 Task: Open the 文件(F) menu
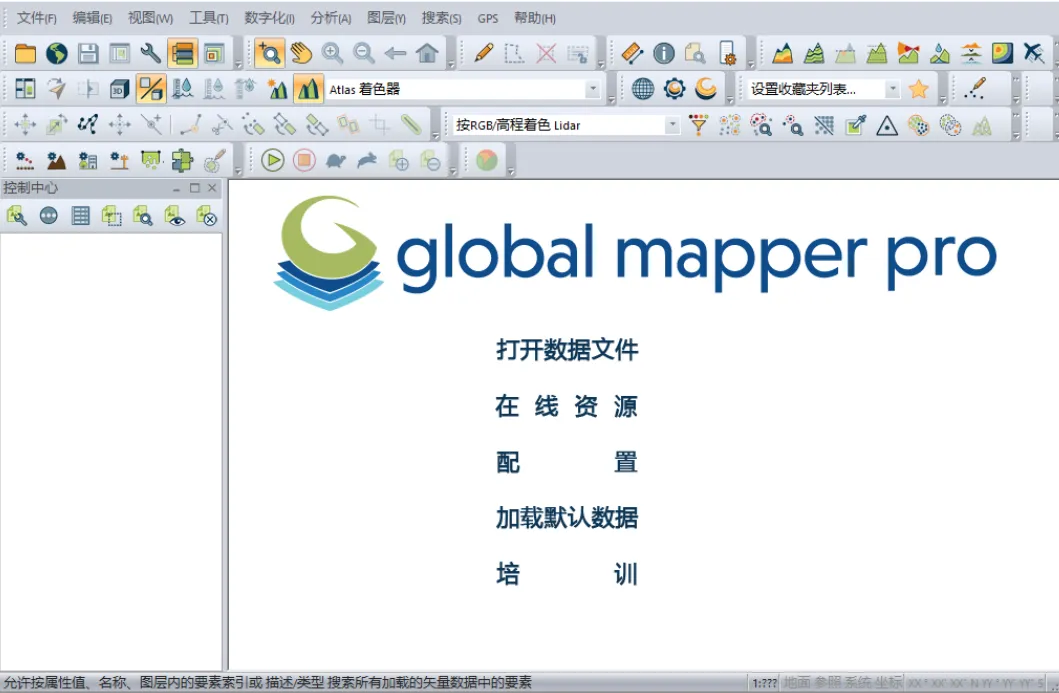coord(36,18)
